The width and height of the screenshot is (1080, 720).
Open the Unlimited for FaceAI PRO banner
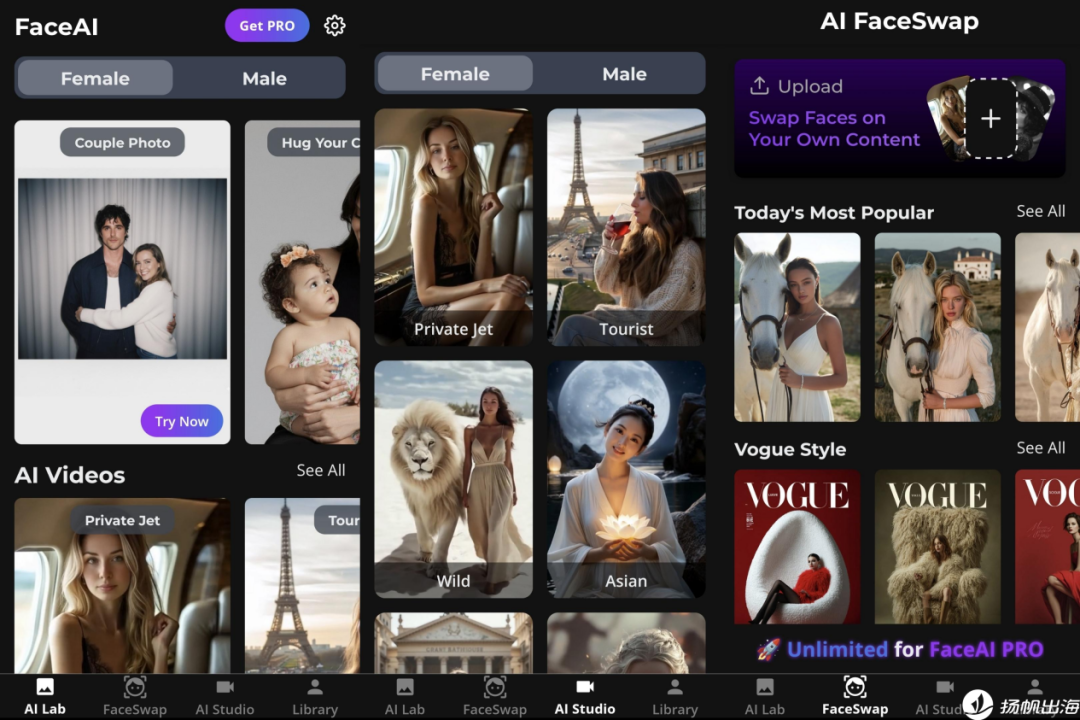(x=900, y=650)
